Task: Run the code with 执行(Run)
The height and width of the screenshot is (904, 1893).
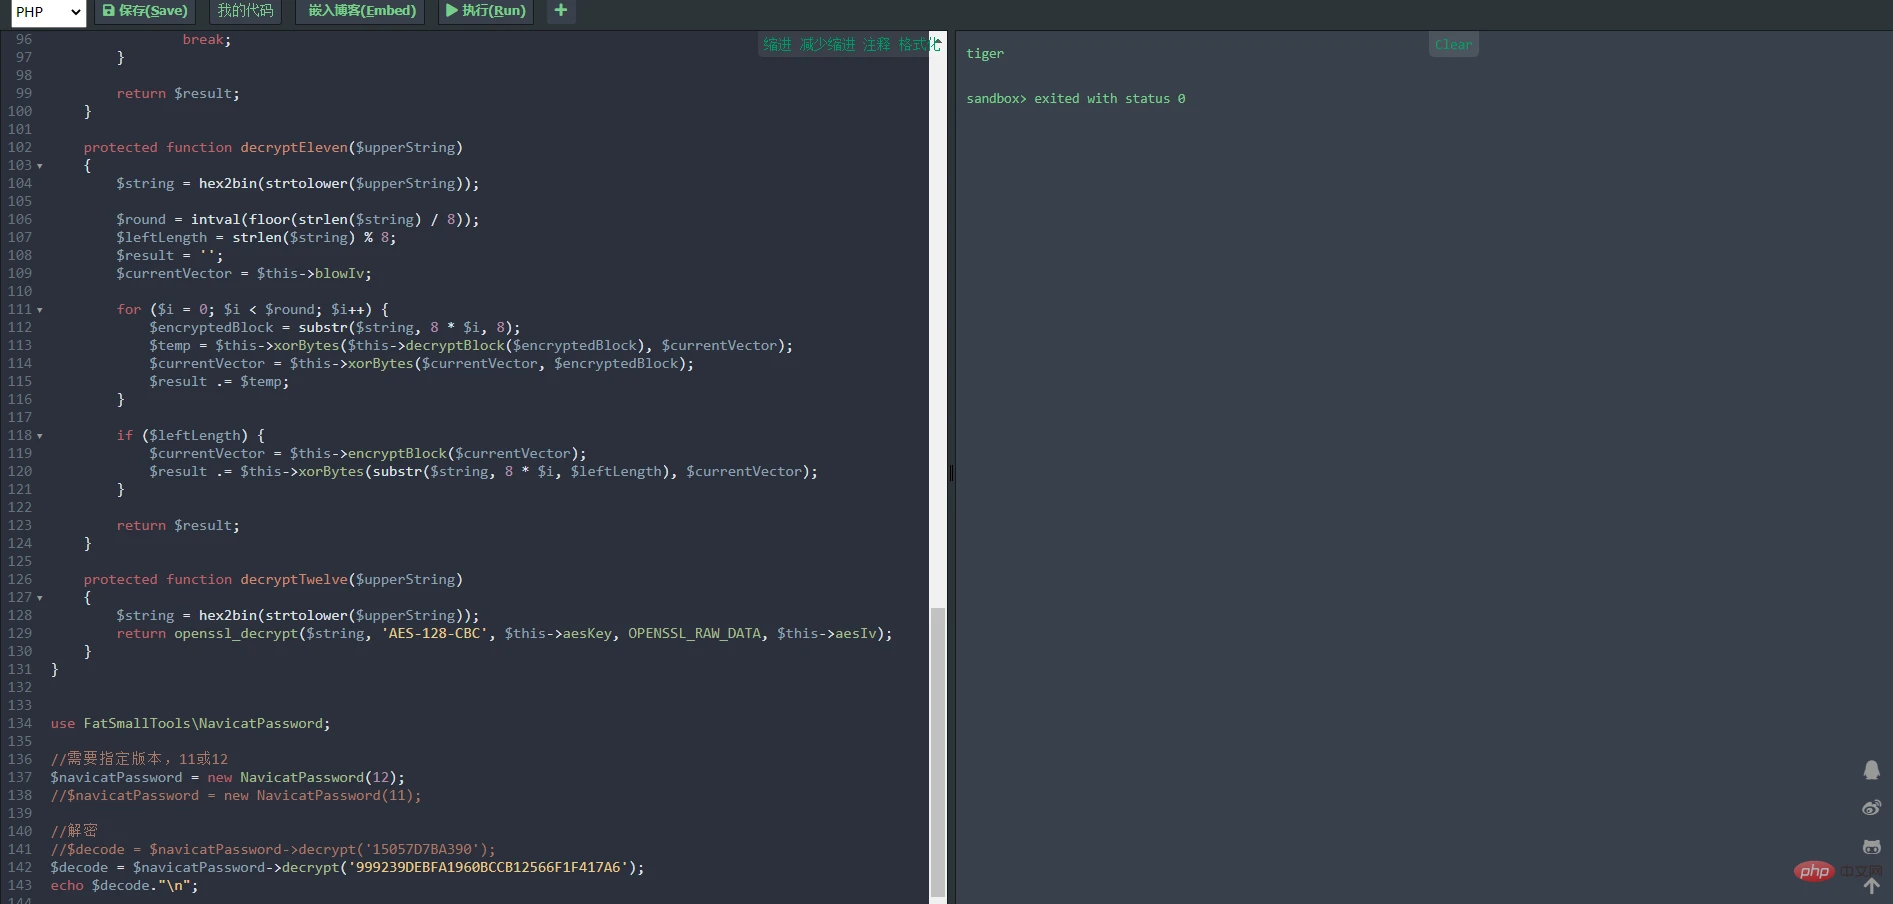Action: tap(486, 11)
